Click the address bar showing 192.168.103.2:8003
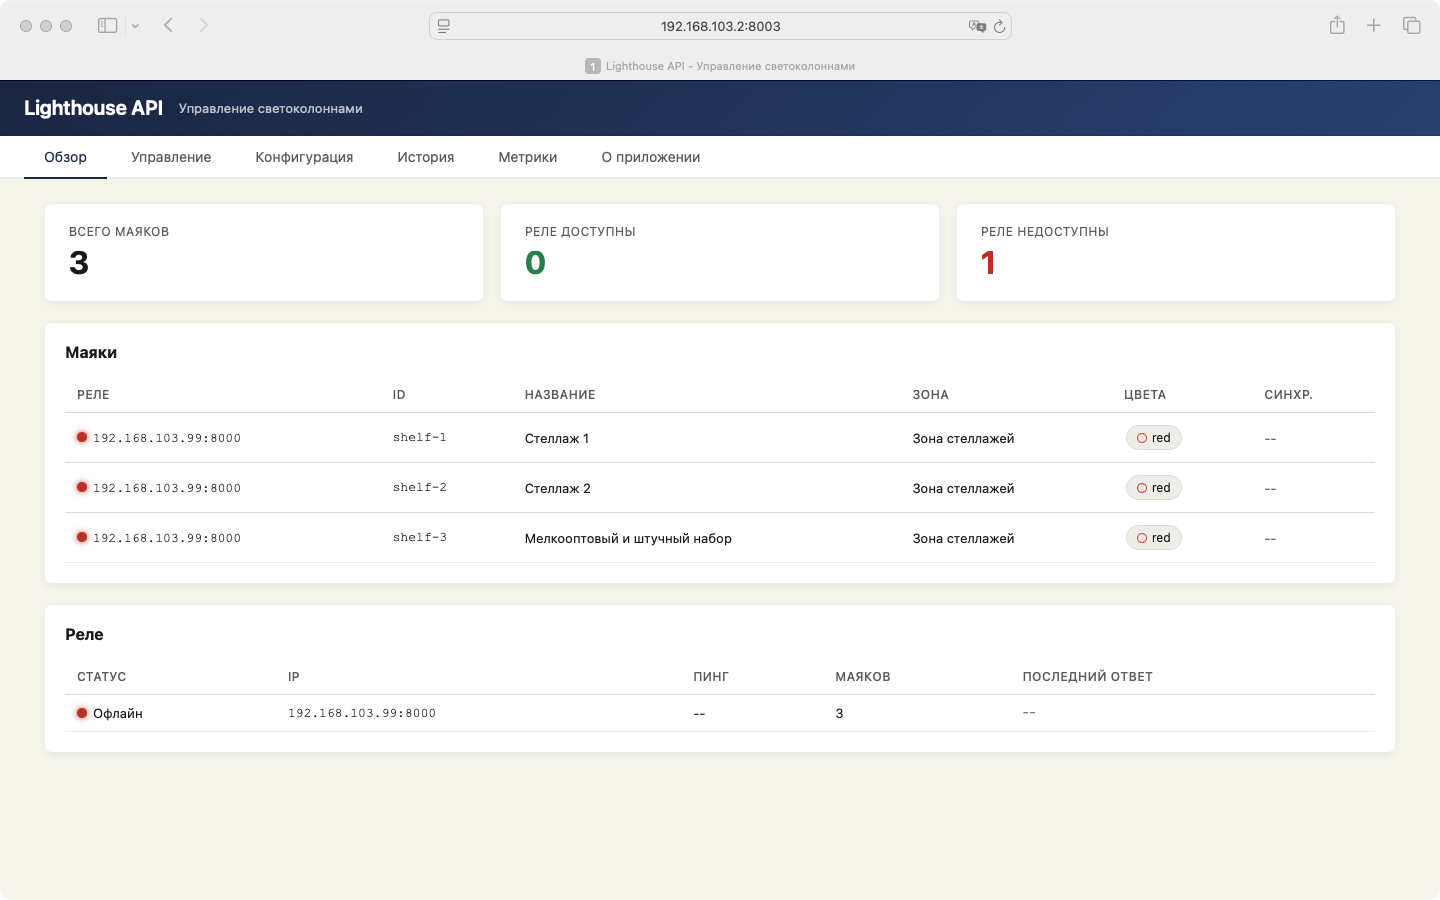The image size is (1440, 900). pyautogui.click(x=720, y=26)
